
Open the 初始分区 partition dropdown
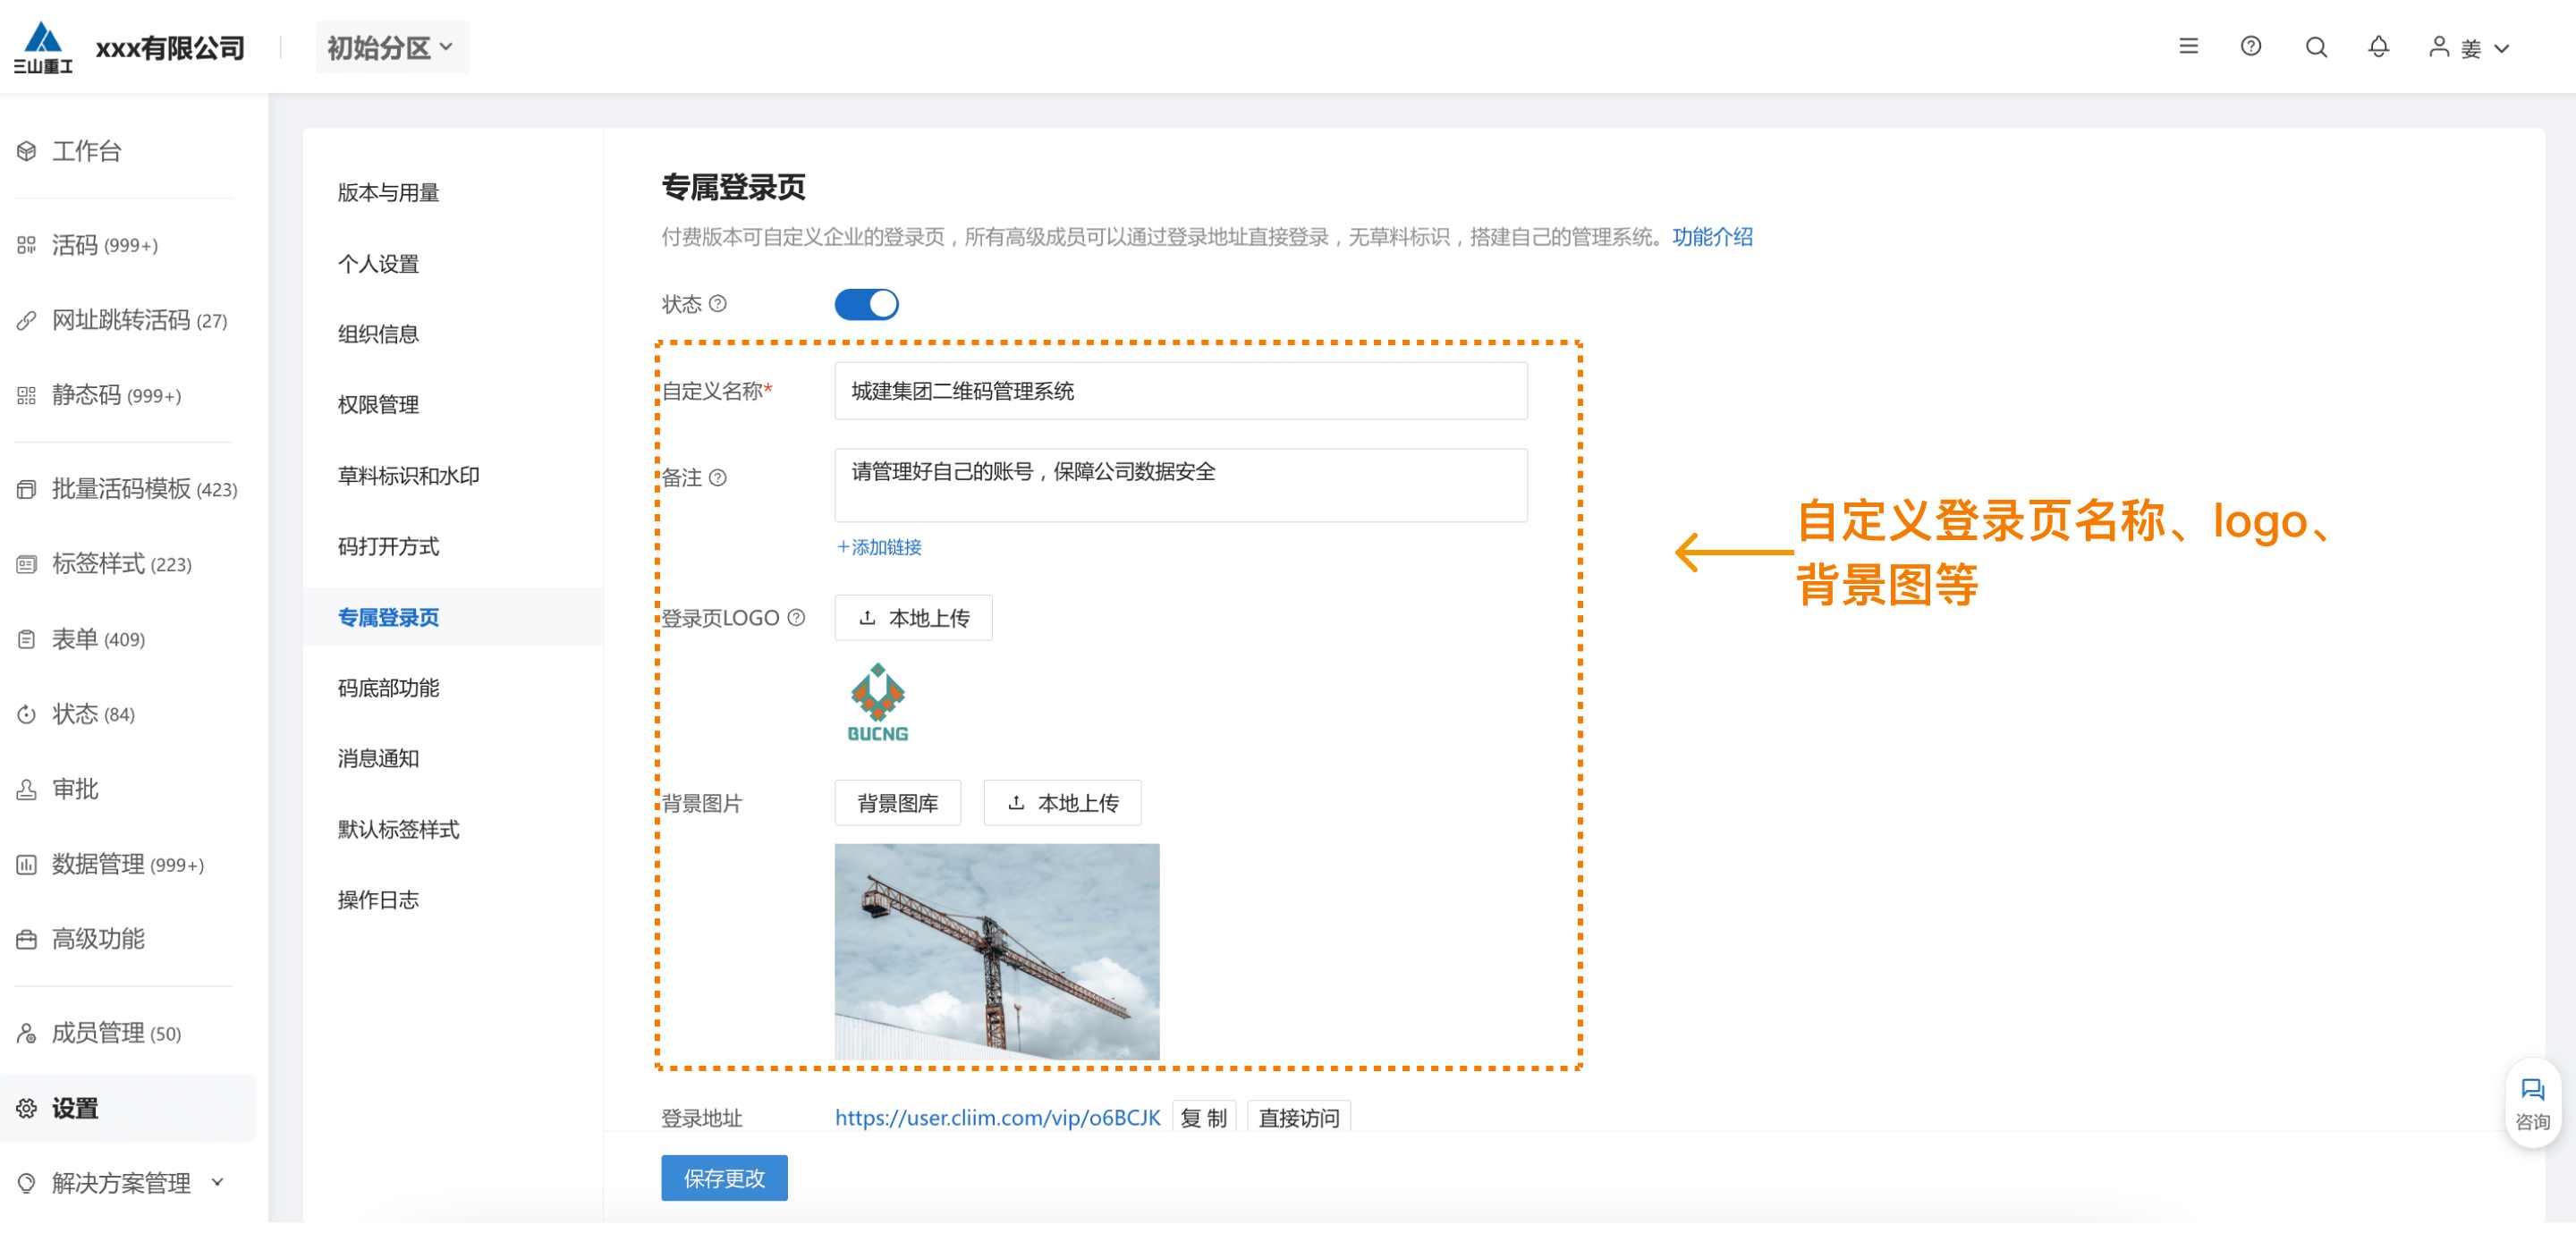click(x=392, y=47)
